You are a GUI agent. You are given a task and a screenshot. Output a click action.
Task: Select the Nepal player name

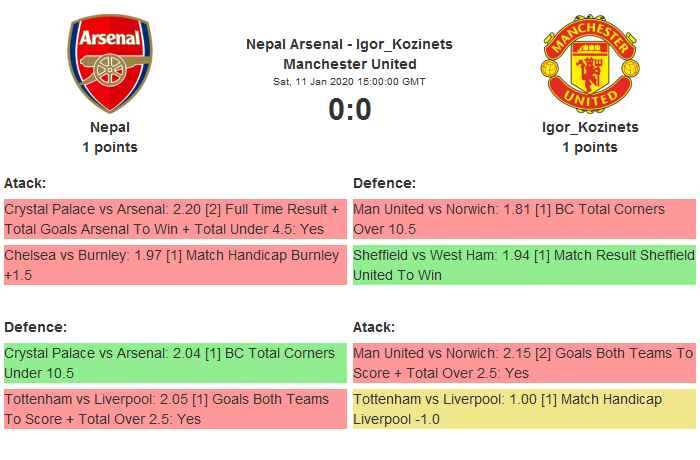point(110,127)
